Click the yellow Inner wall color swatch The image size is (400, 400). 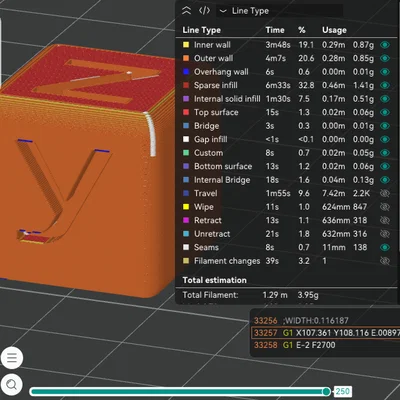[x=186, y=45]
